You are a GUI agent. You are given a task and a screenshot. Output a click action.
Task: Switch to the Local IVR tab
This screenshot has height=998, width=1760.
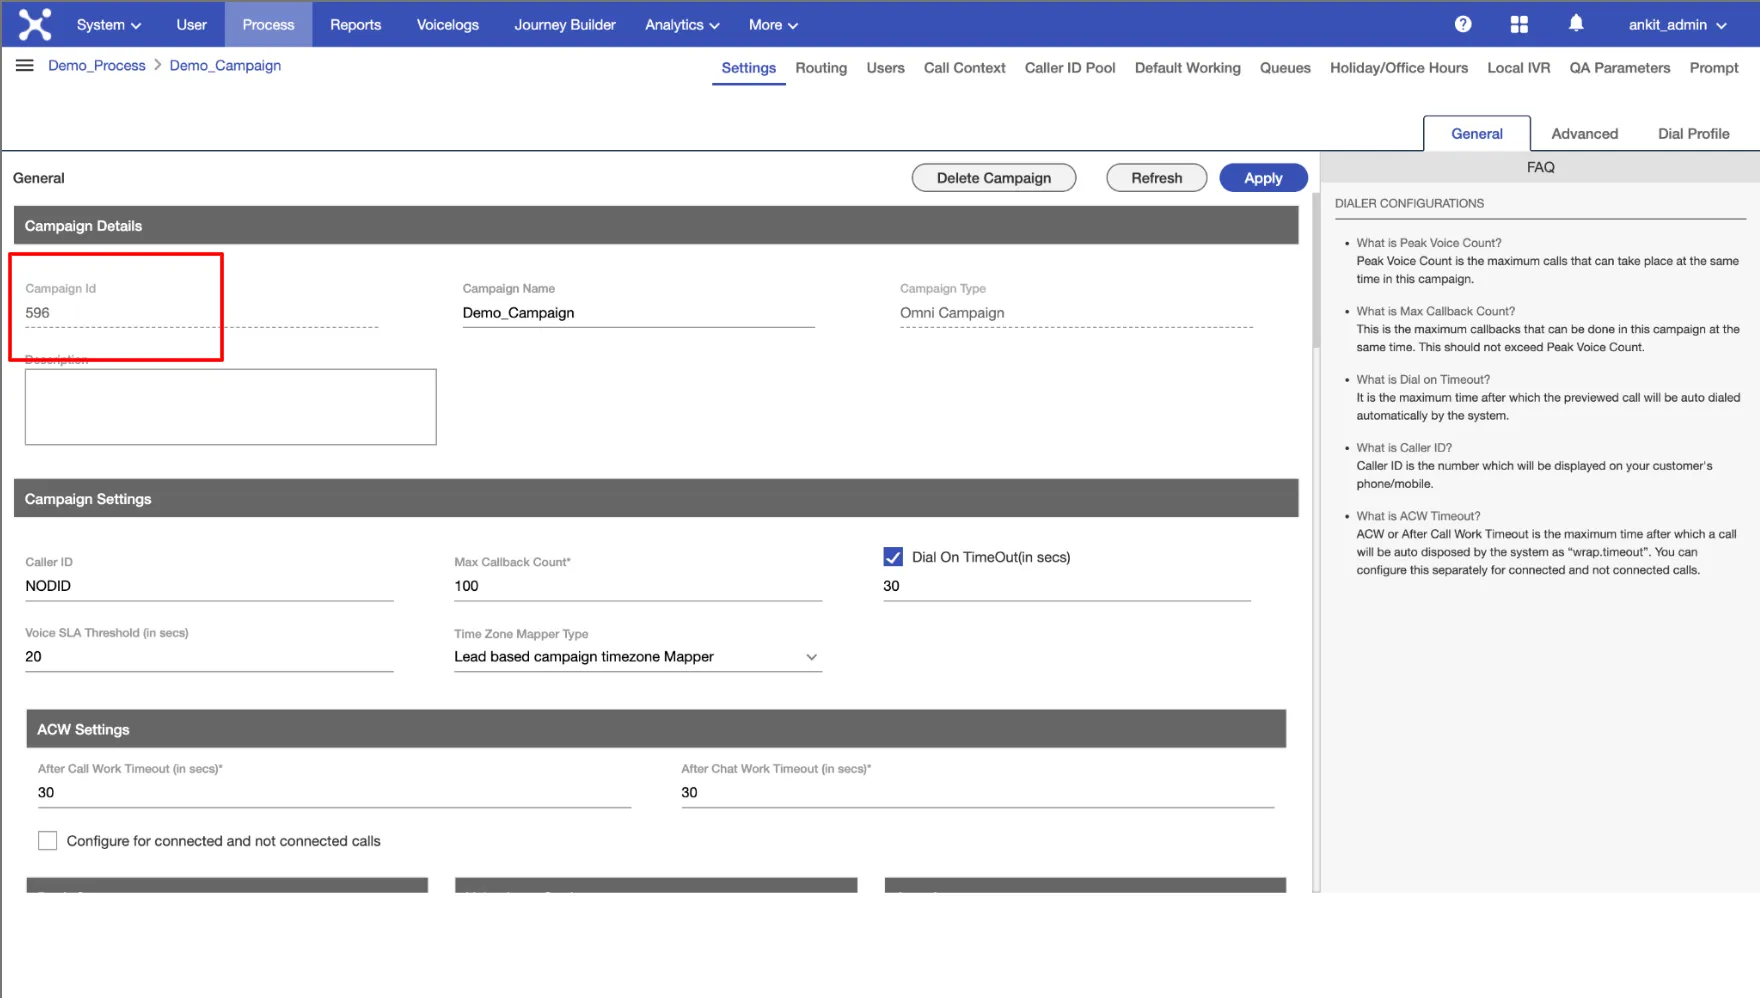[x=1518, y=68]
